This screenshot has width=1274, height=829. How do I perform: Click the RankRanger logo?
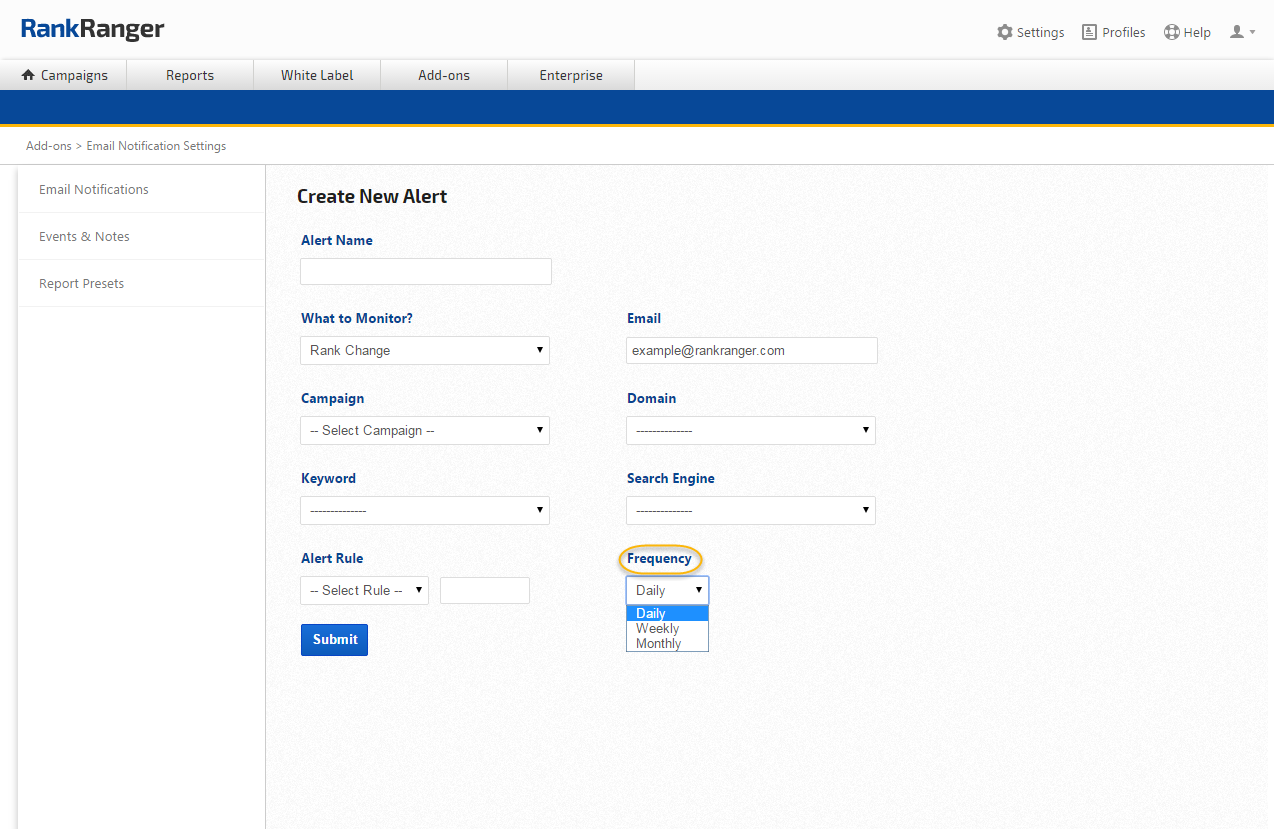pos(93,30)
